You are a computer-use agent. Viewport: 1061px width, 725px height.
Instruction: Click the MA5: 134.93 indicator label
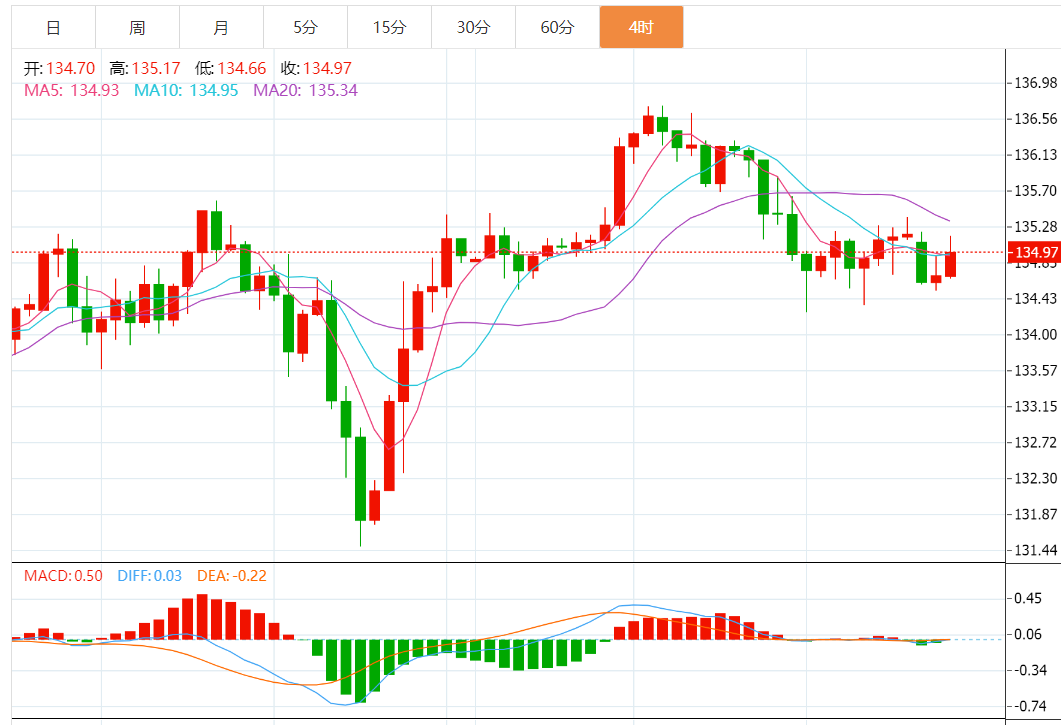71,90
